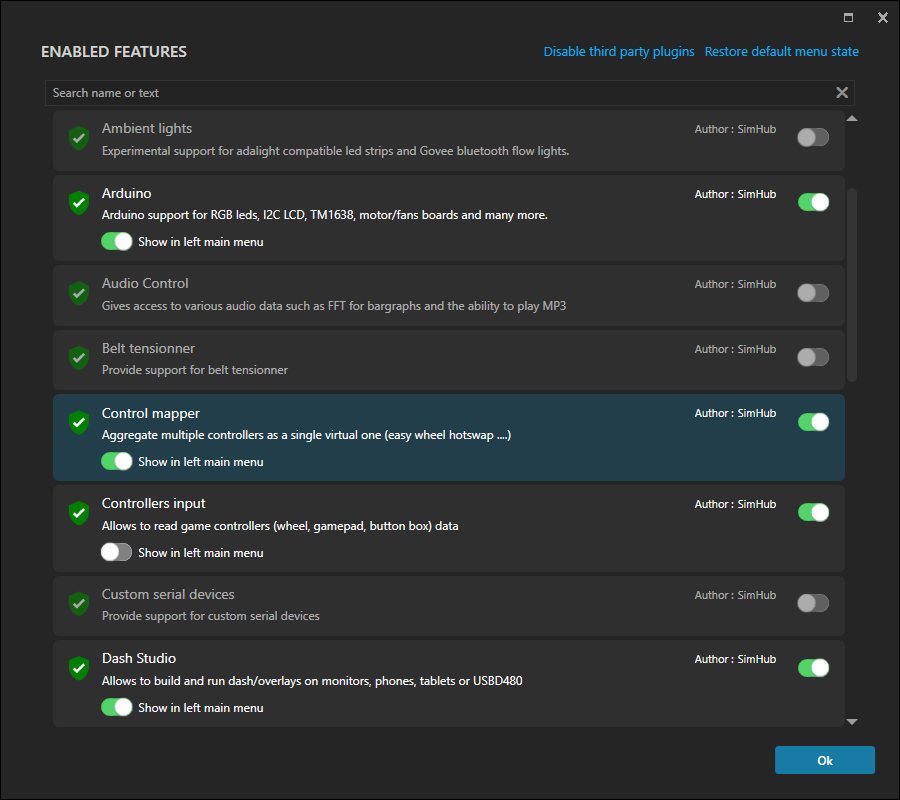900x800 pixels.
Task: Select the Audio Control title text
Action: (145, 284)
